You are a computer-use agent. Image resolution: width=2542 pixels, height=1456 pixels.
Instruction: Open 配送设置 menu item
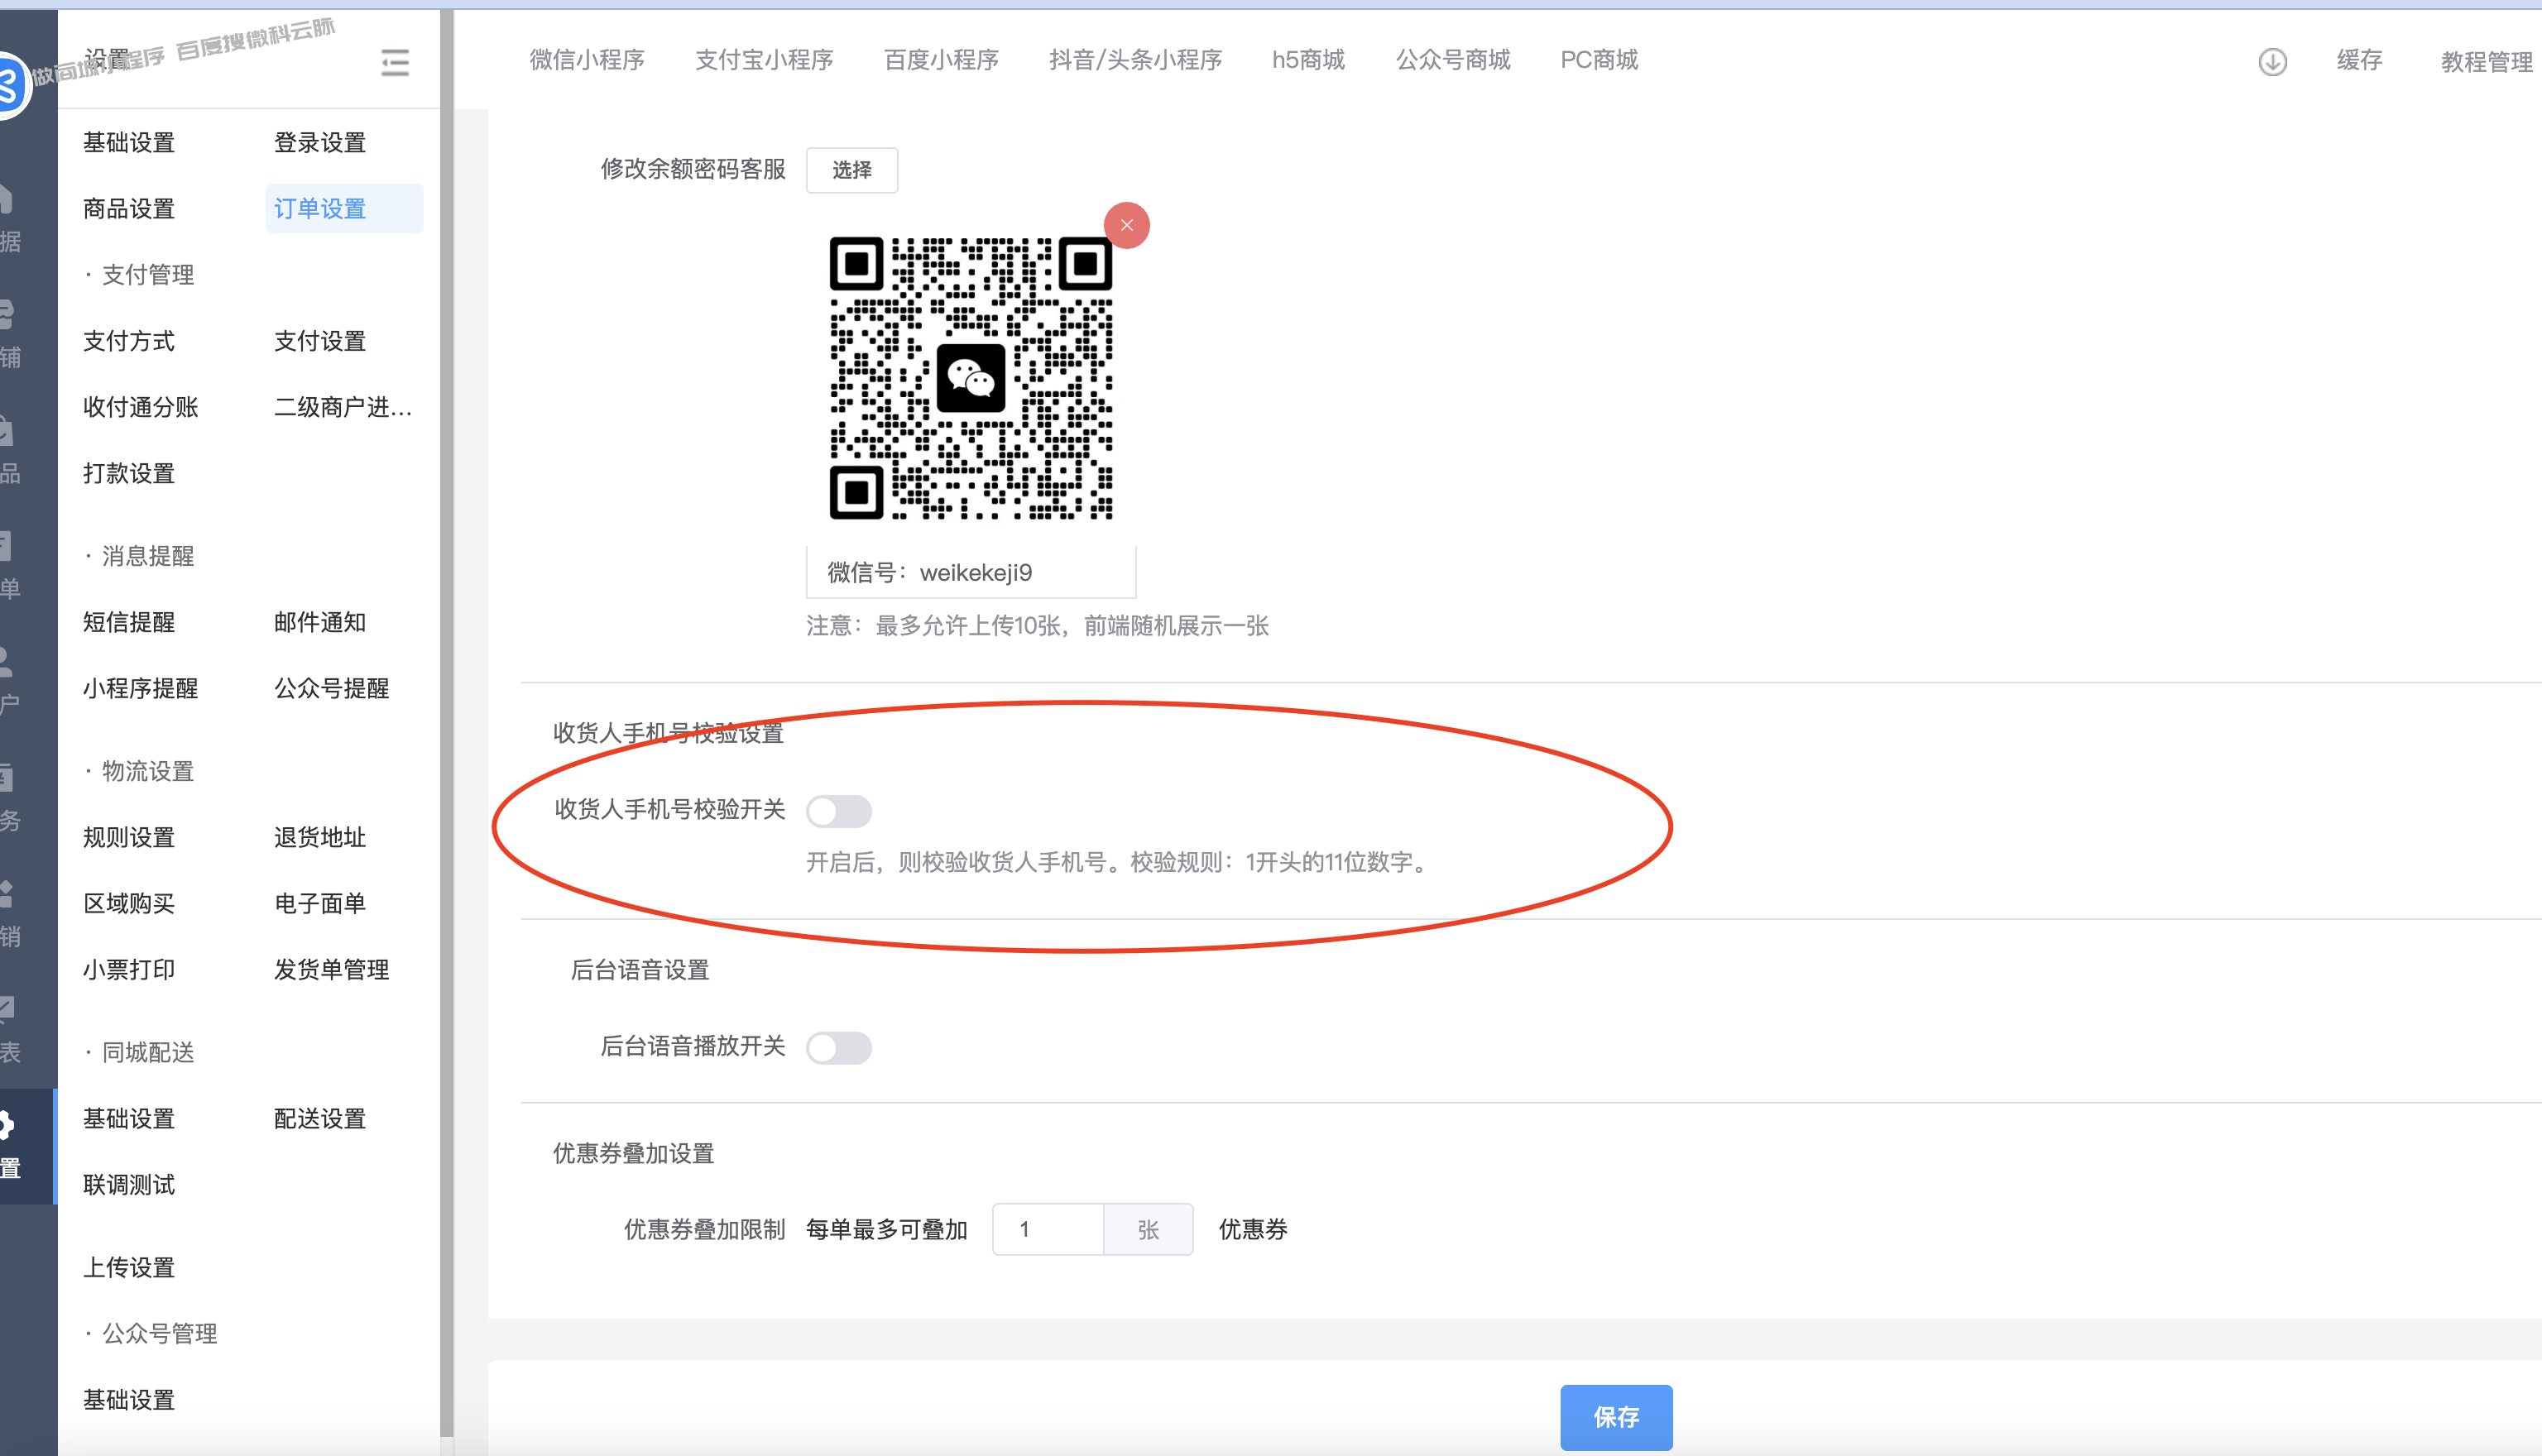[x=320, y=1118]
